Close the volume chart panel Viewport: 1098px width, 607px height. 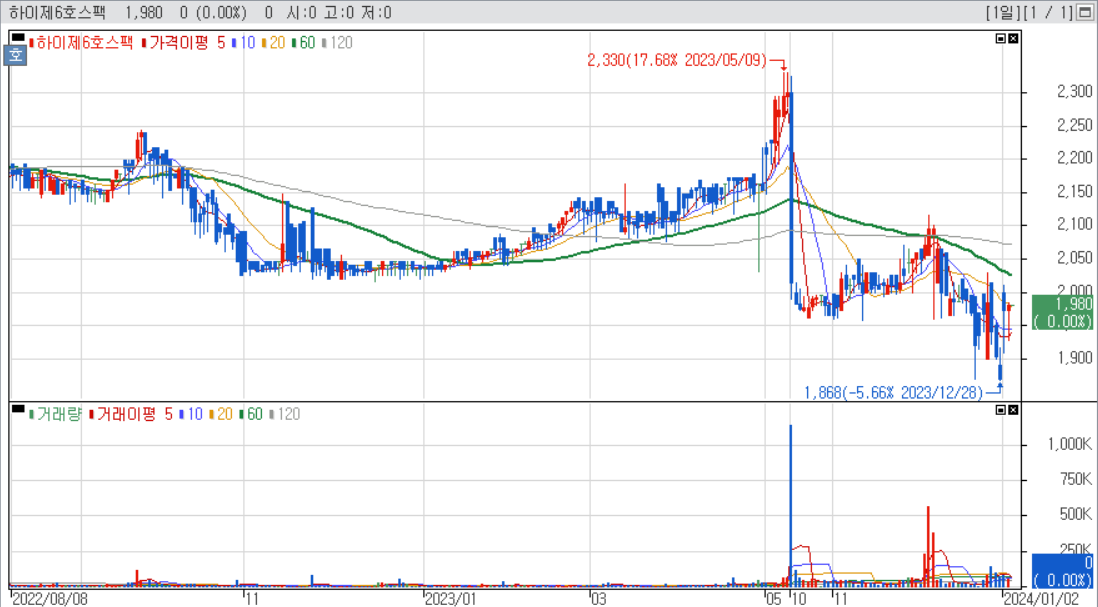pyautogui.click(x=1013, y=410)
